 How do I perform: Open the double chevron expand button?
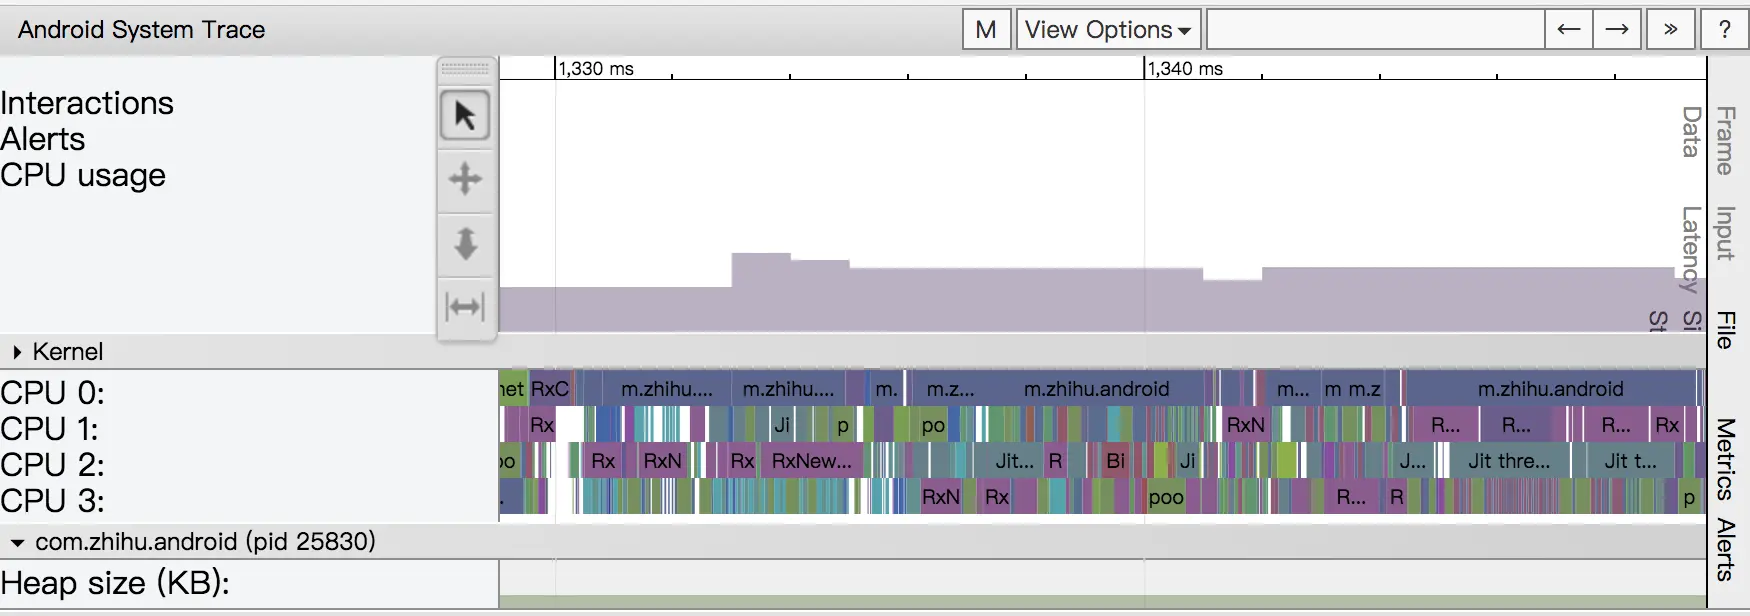[x=1670, y=29]
